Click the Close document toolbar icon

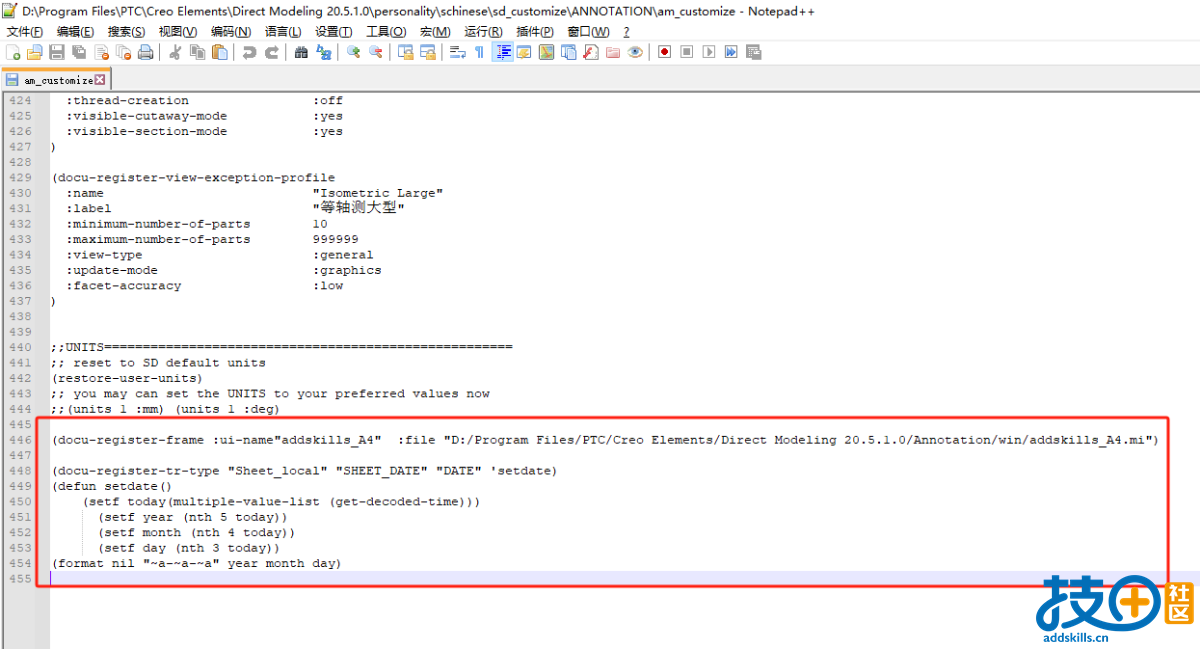101,52
